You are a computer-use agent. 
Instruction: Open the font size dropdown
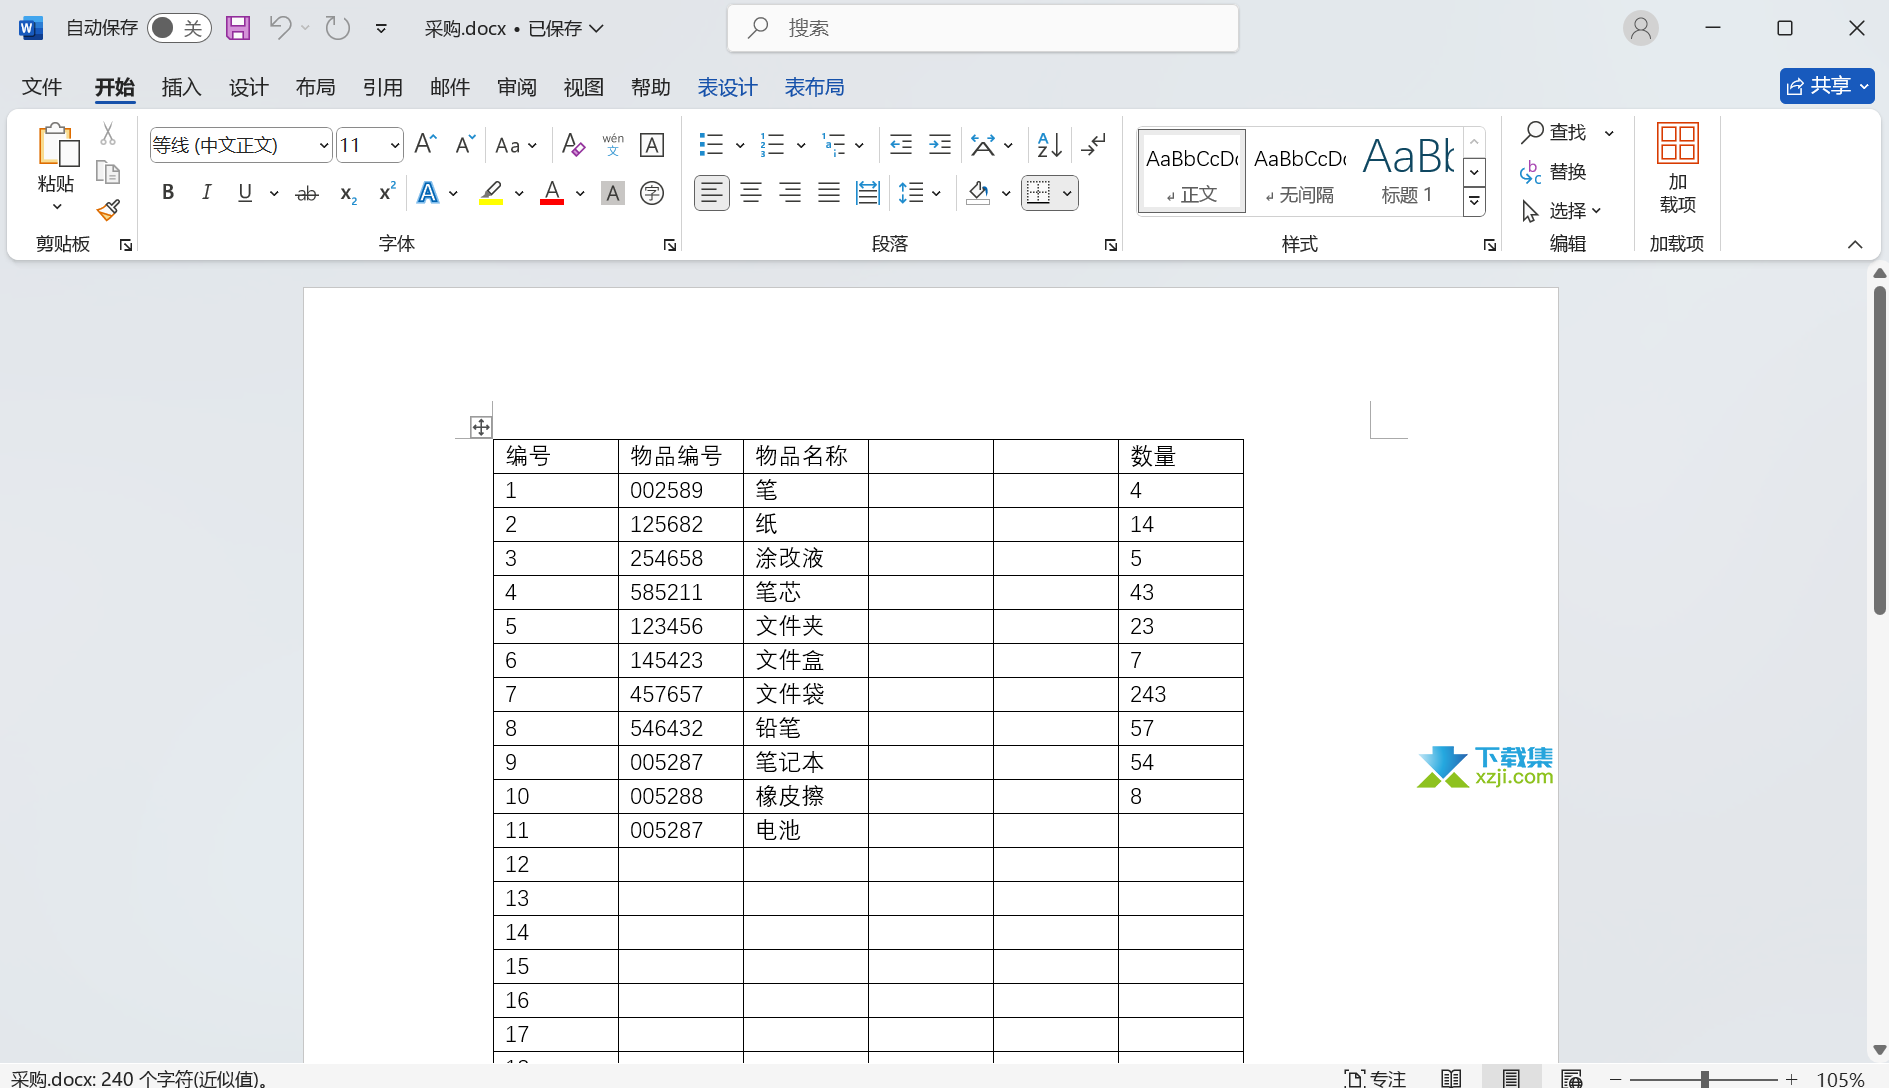tap(394, 146)
